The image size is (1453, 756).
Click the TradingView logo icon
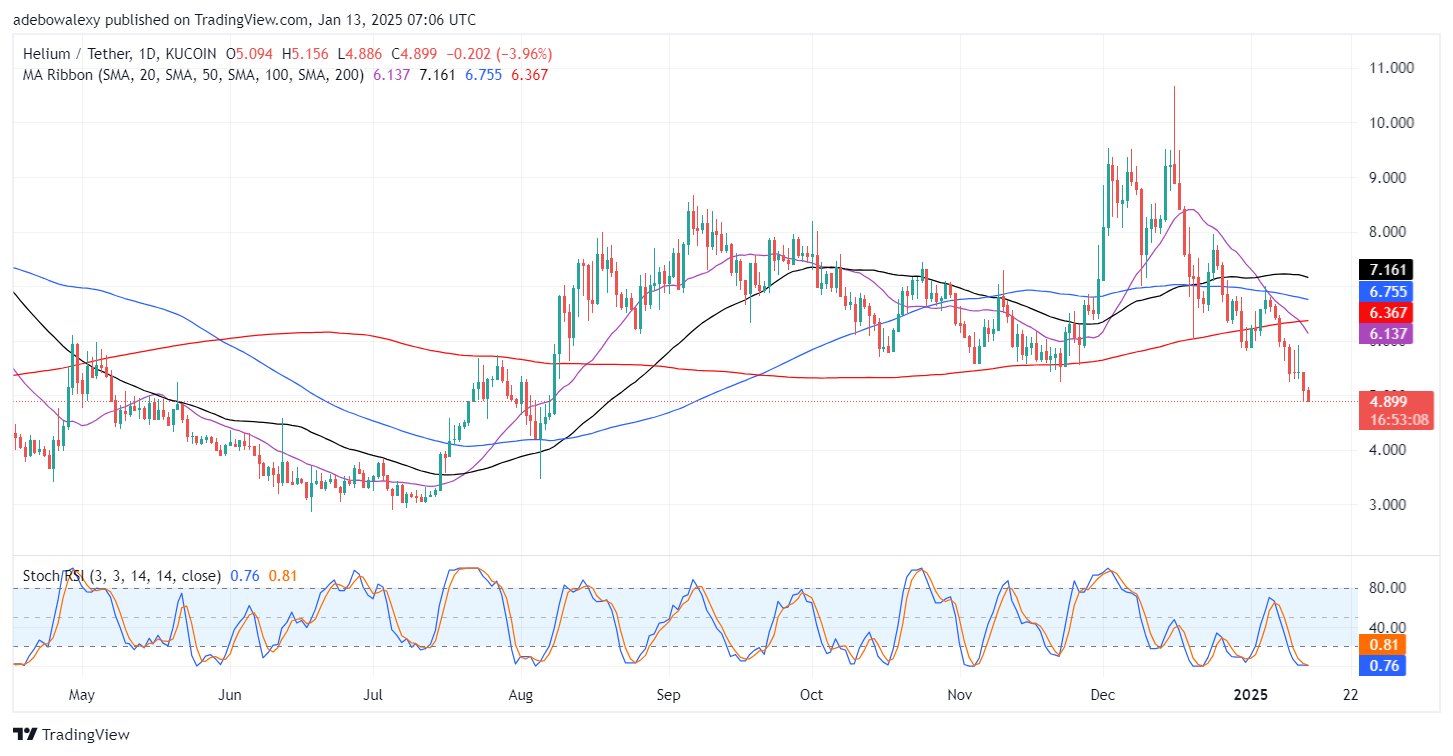25,734
